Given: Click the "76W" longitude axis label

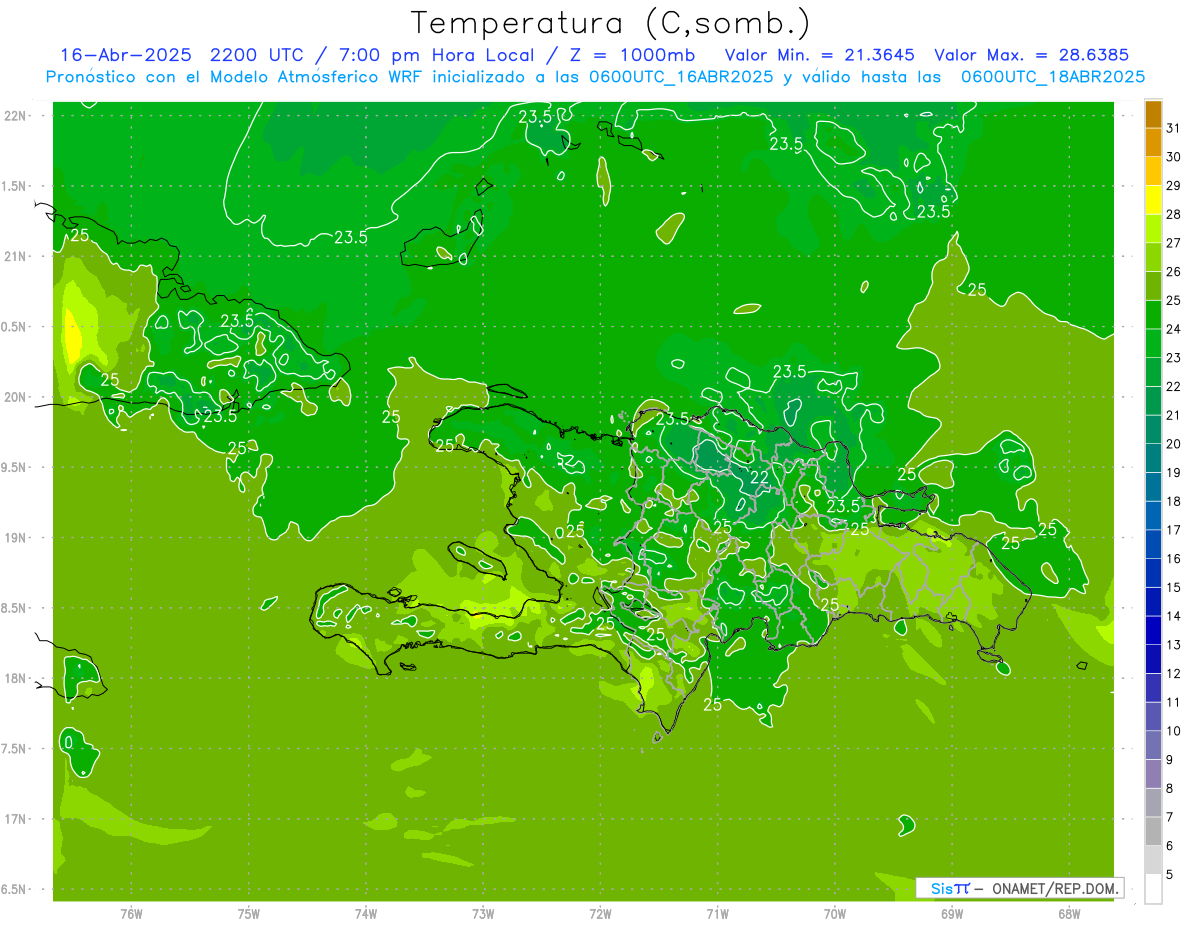Looking at the screenshot, I should click(131, 913).
